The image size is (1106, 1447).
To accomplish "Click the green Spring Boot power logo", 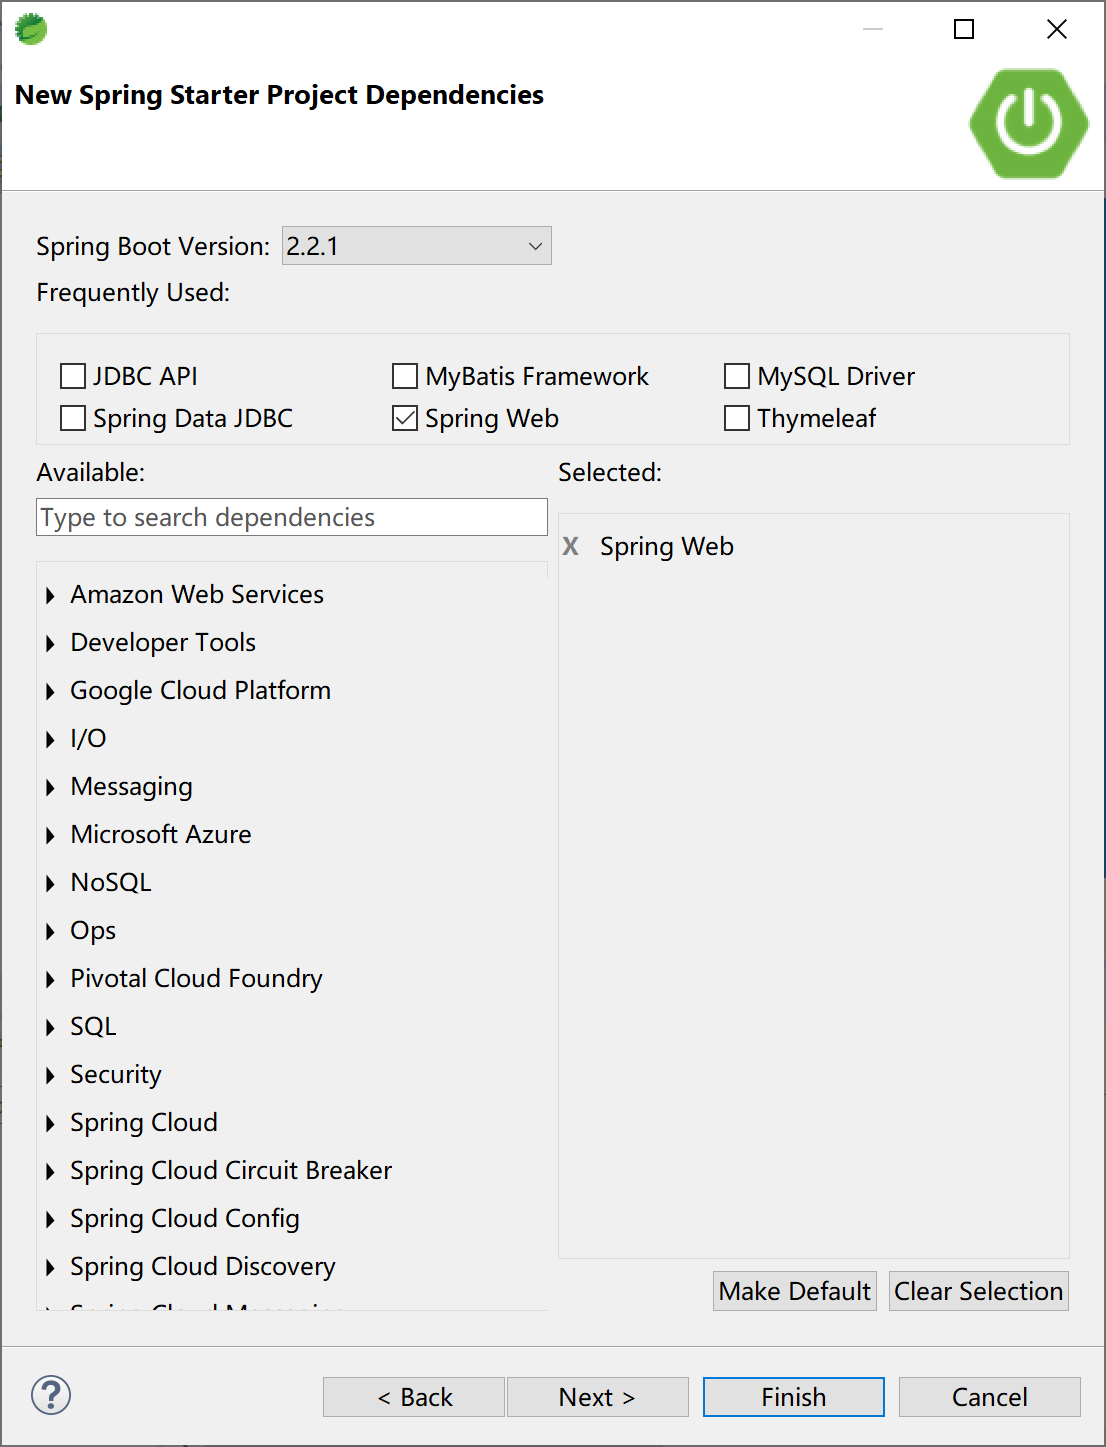I will [1028, 123].
